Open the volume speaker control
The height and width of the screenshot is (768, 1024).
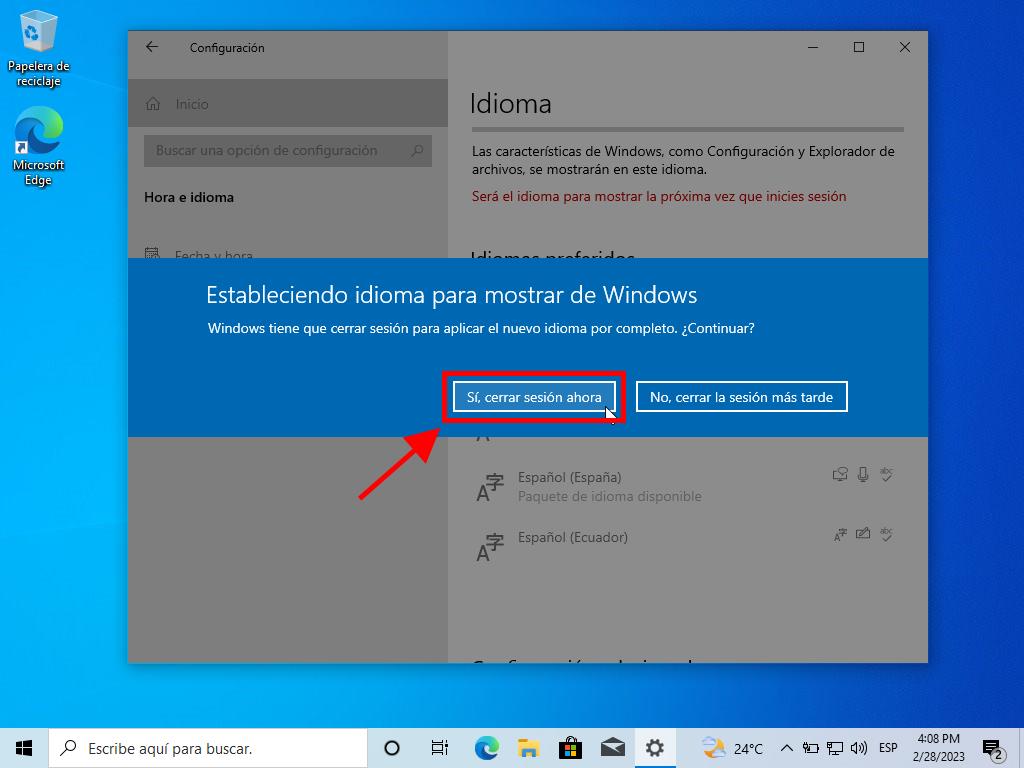click(x=858, y=748)
